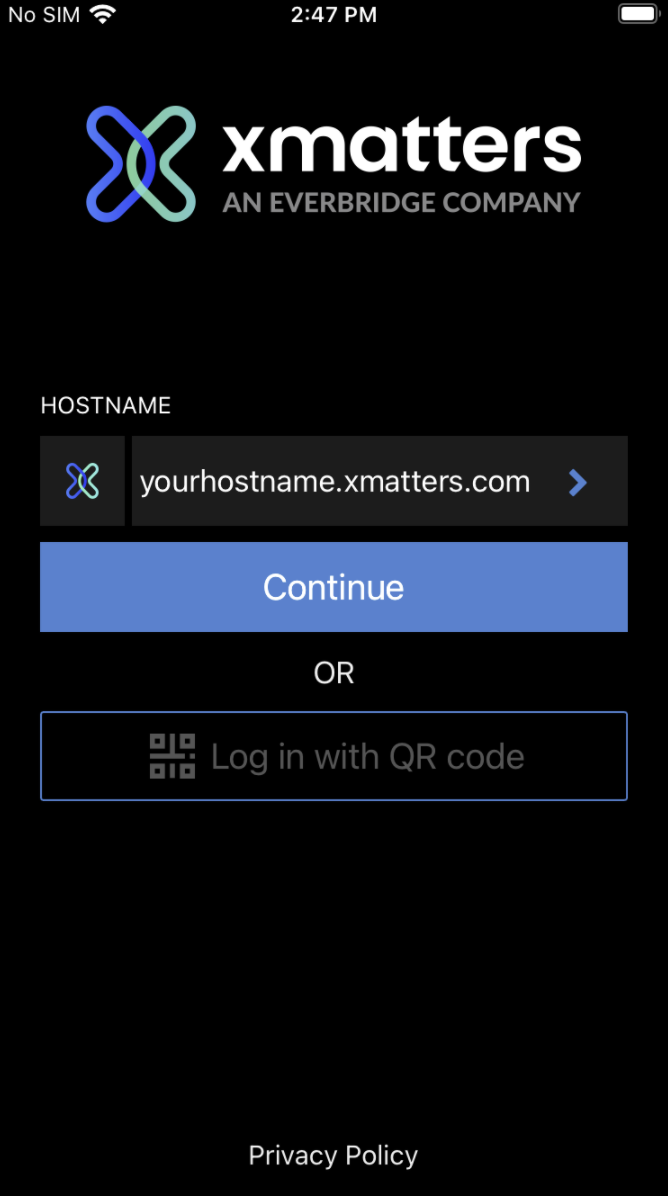
Task: Click the blue chevron arrow in hostname field
Action: (x=578, y=482)
